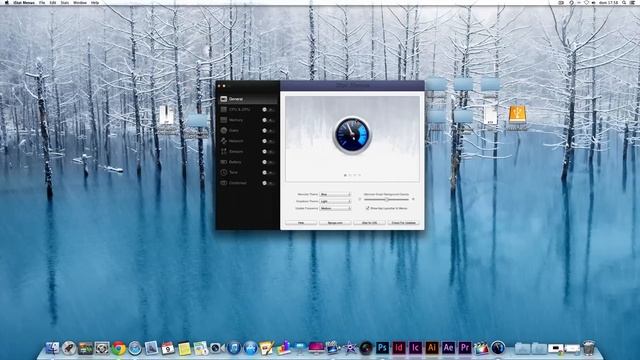
Task: Open Finder from the Dock
Action: [53, 348]
